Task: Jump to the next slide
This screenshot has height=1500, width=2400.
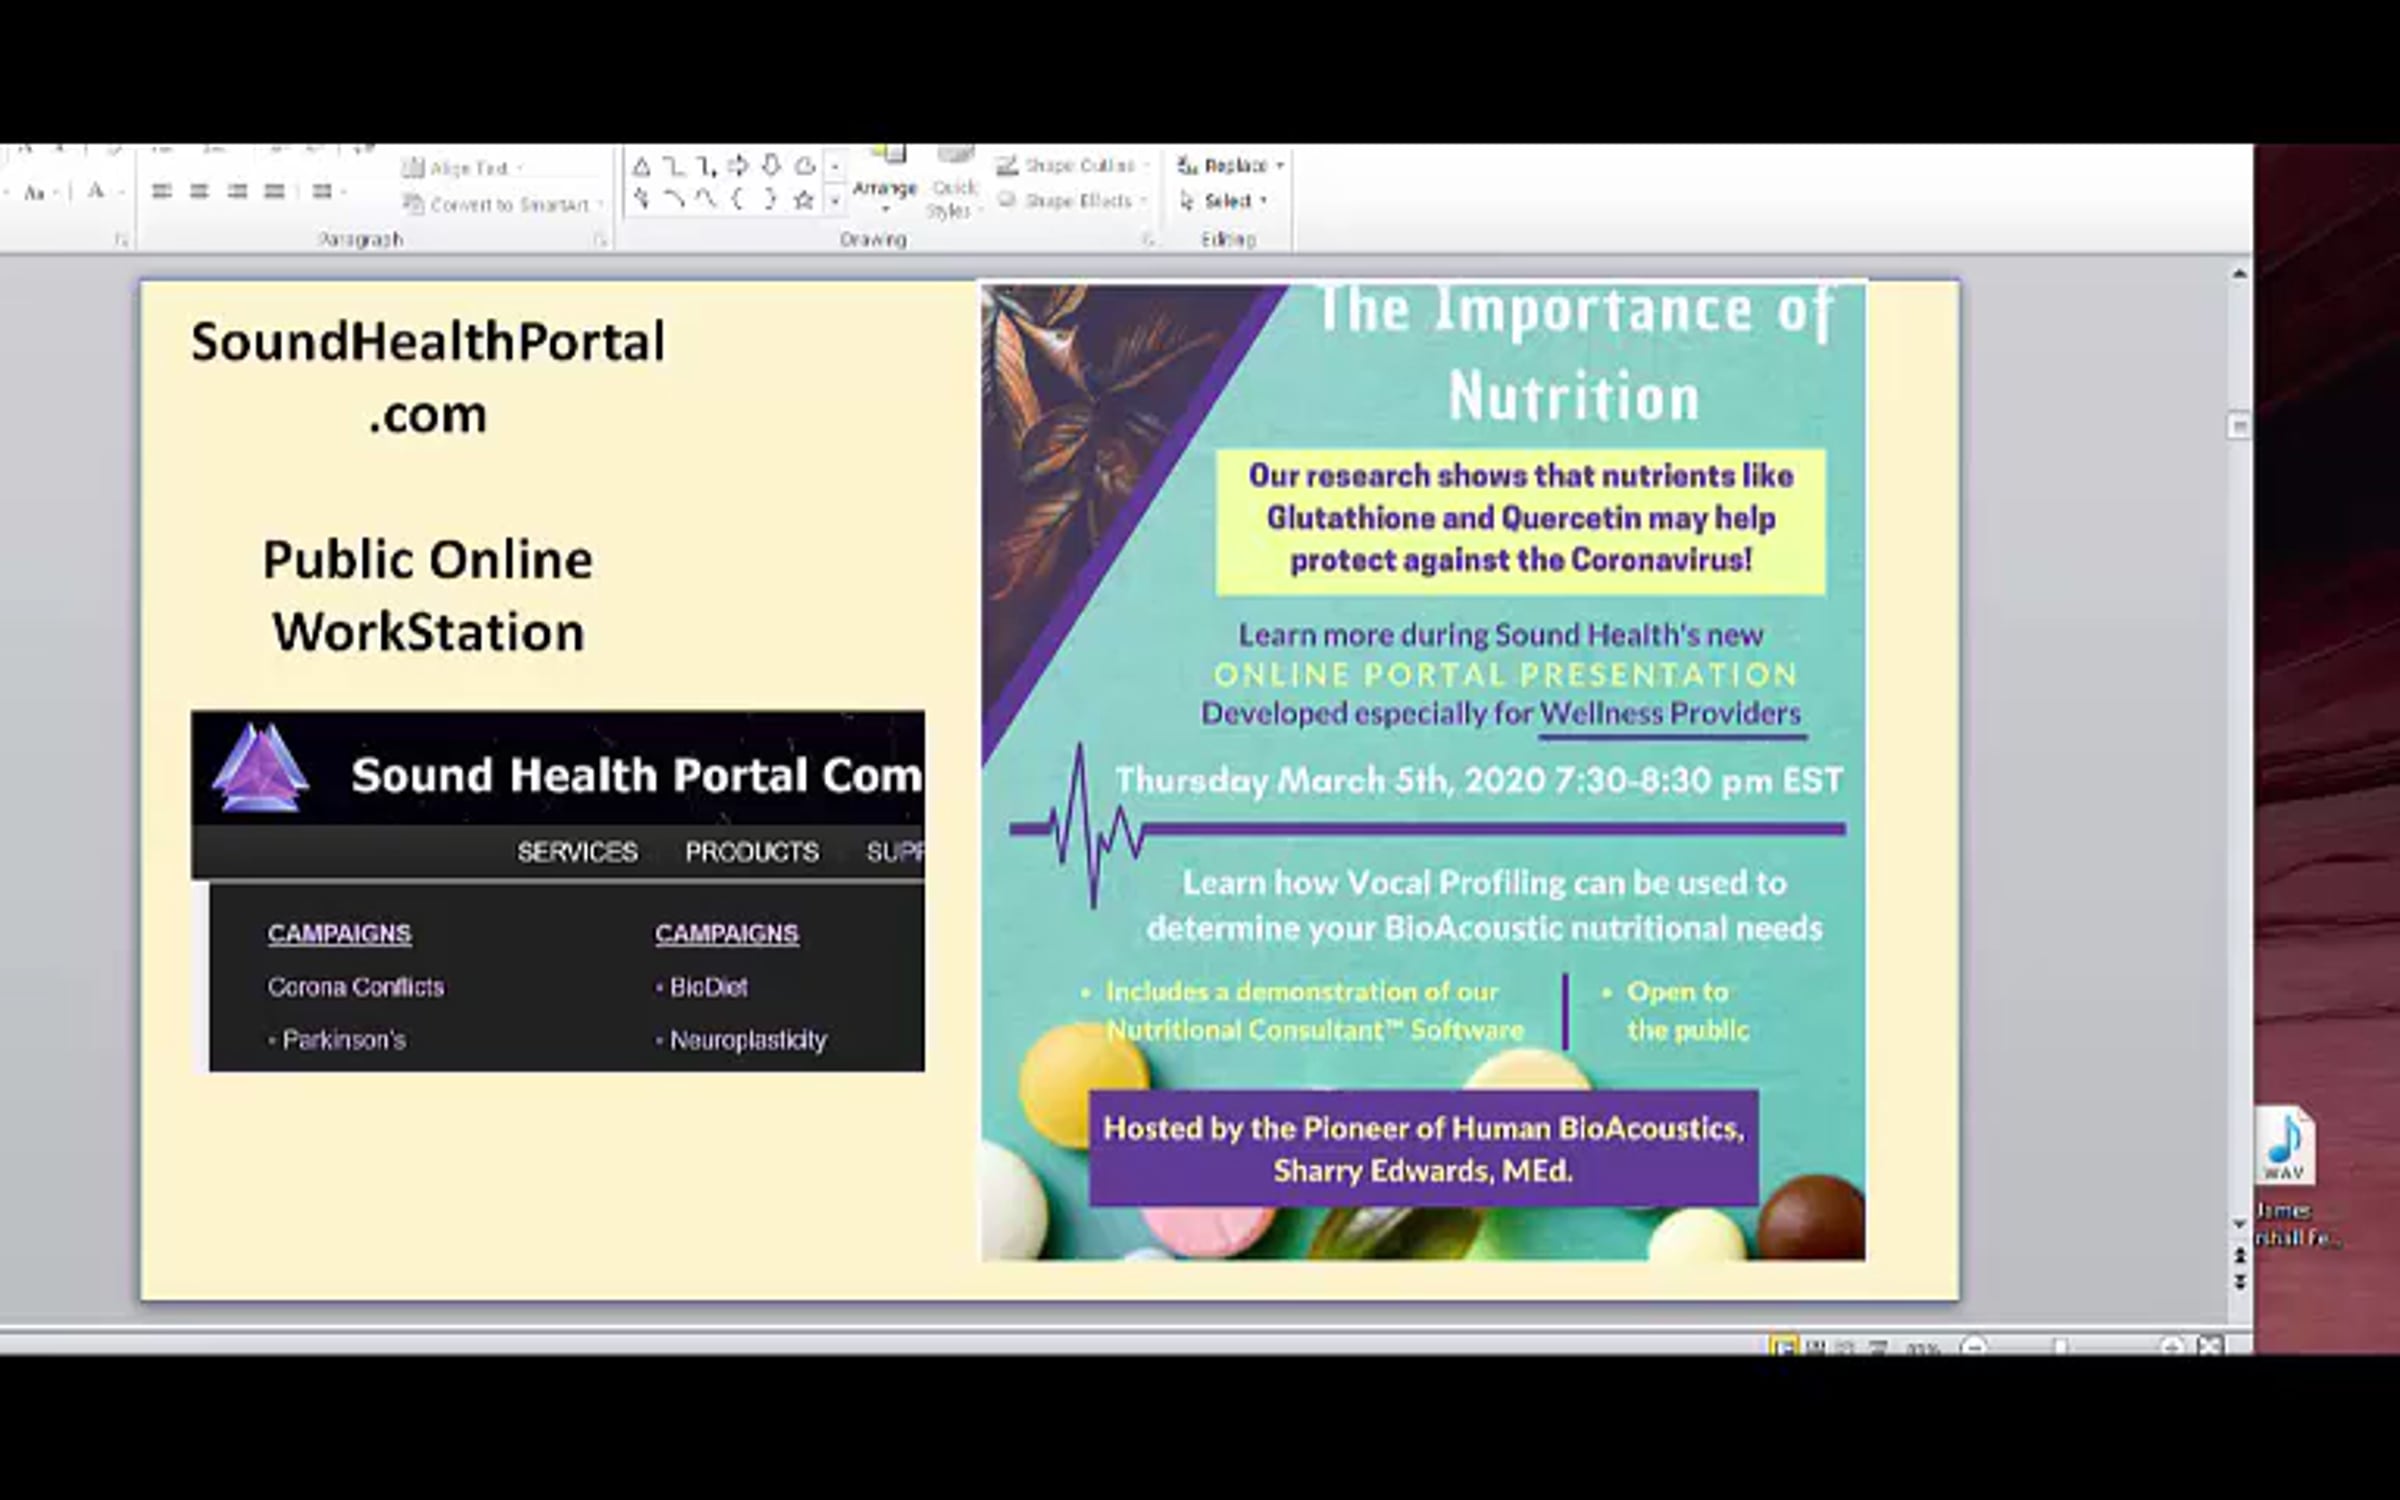Action: pos(2240,1281)
